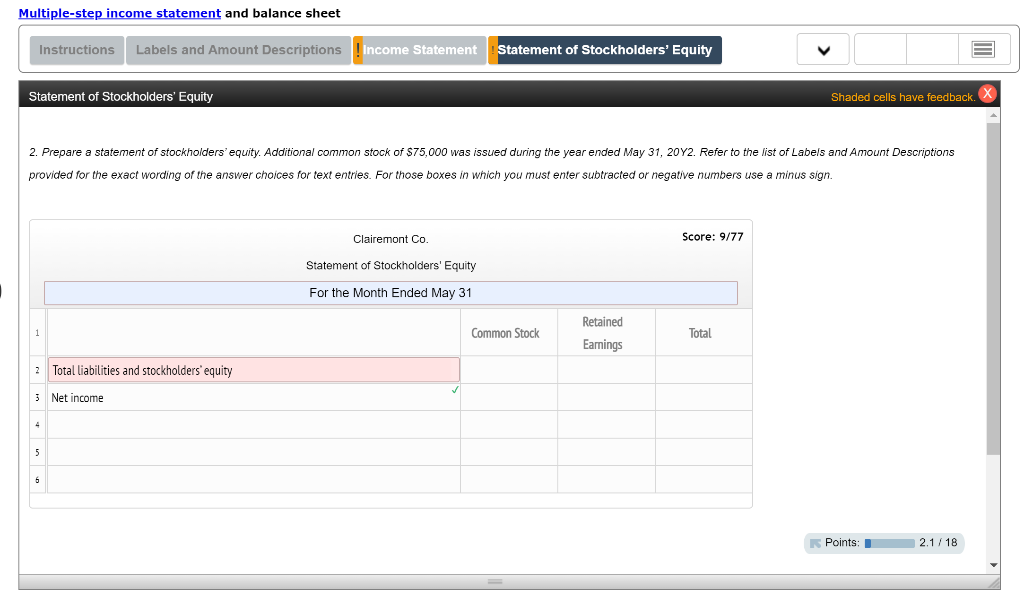Viewport: 1024px width, 596px height.
Task: Click Common Stock cell in row 2
Action: [509, 370]
